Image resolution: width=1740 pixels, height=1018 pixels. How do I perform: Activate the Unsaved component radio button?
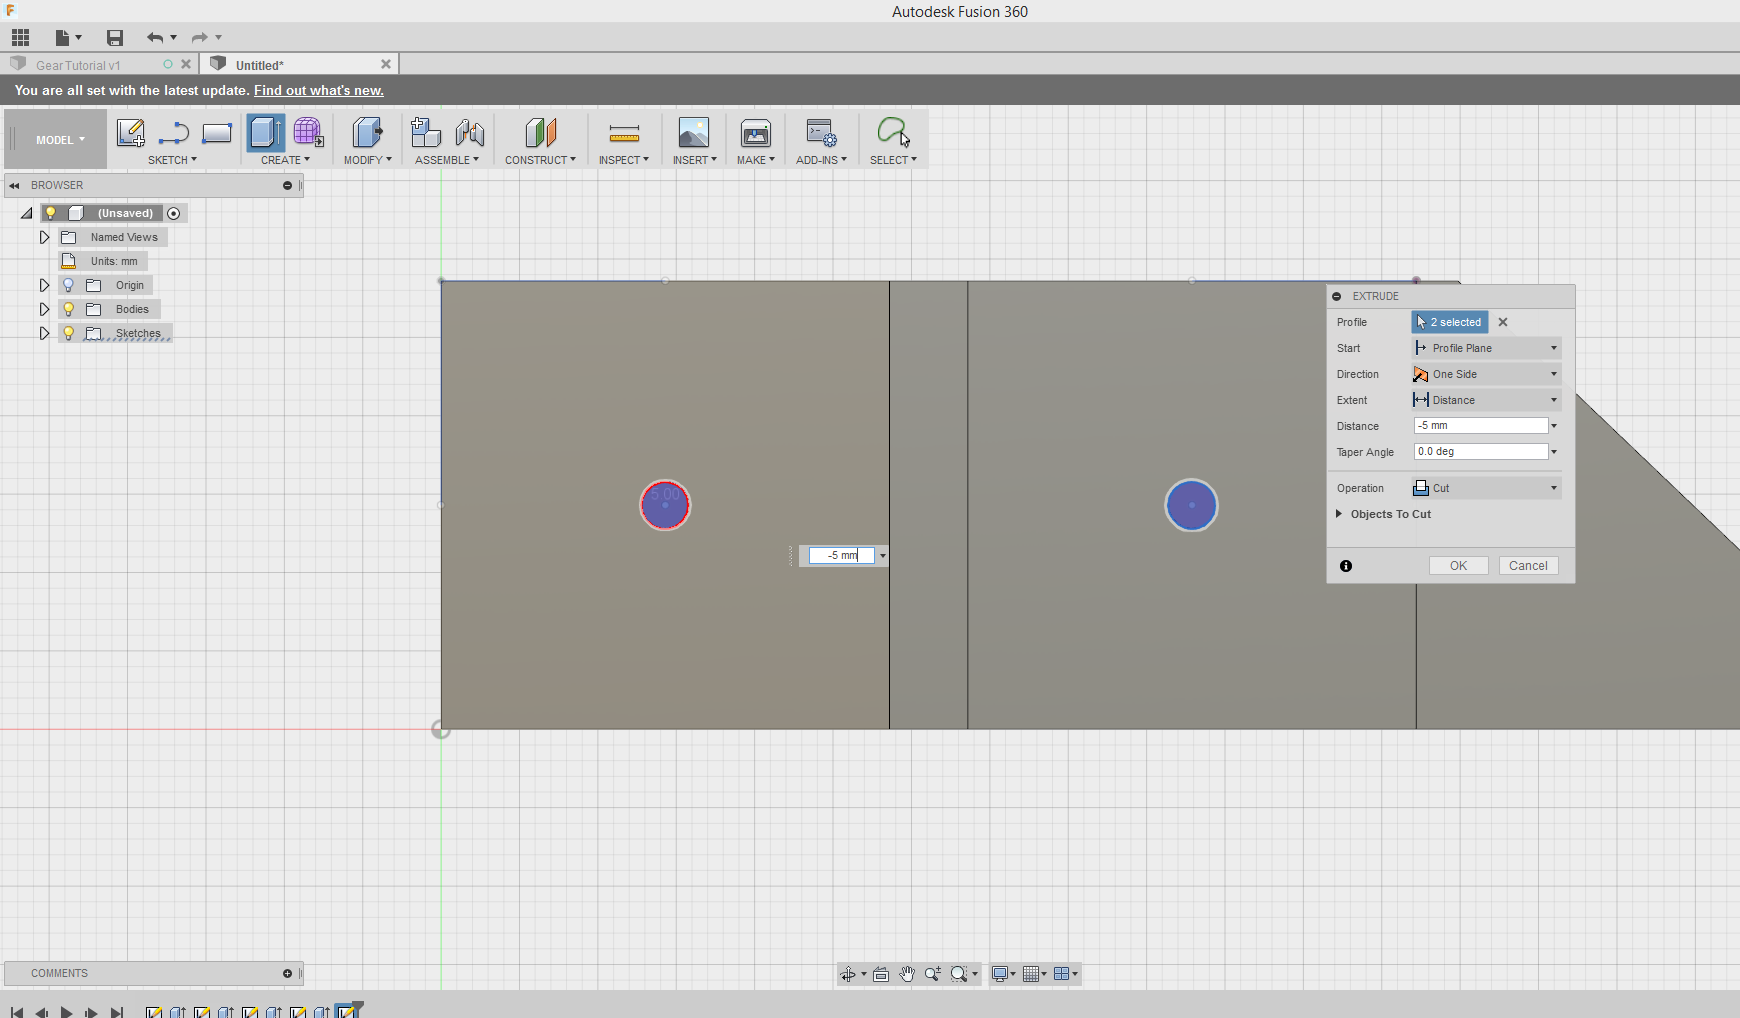point(174,213)
